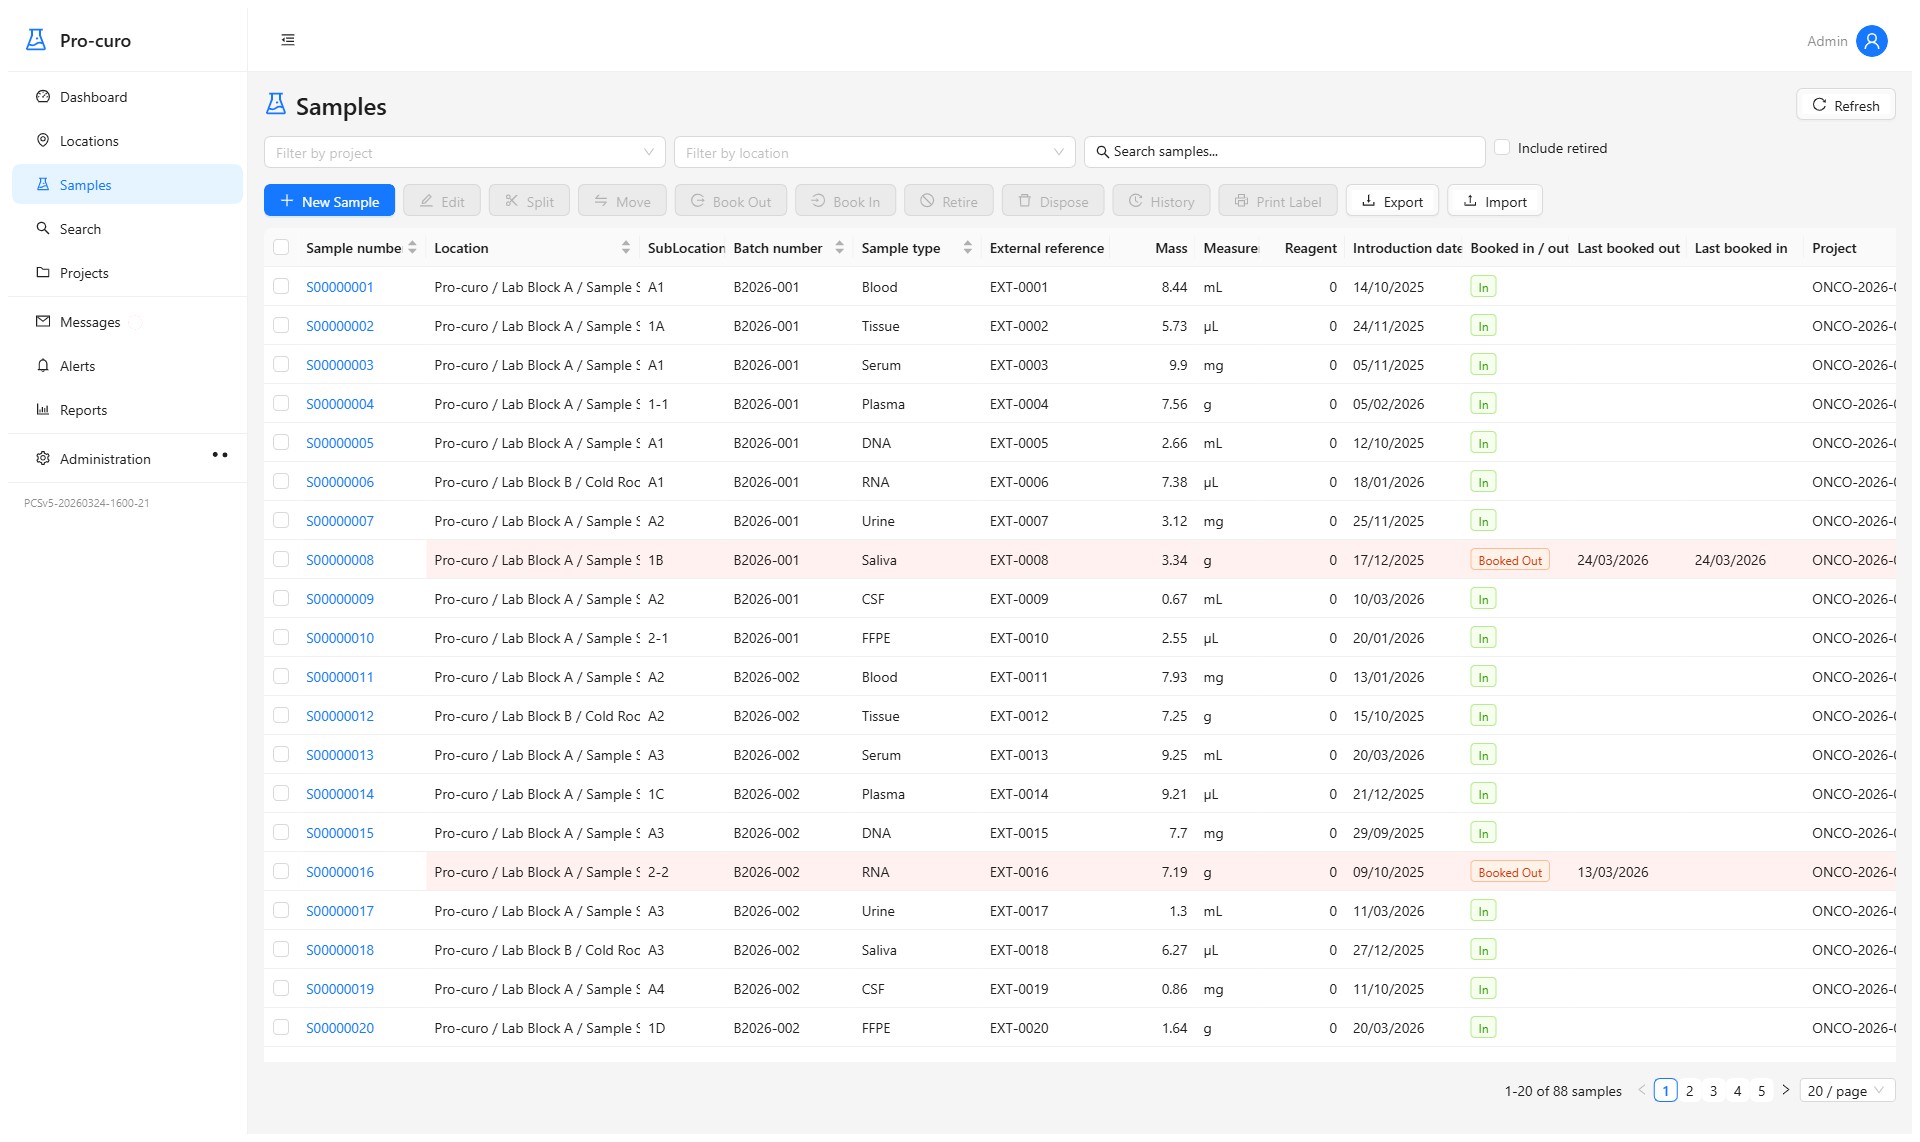The width and height of the screenshot is (1920, 1142).
Task: Open the Export samples tool
Action: tap(1392, 200)
